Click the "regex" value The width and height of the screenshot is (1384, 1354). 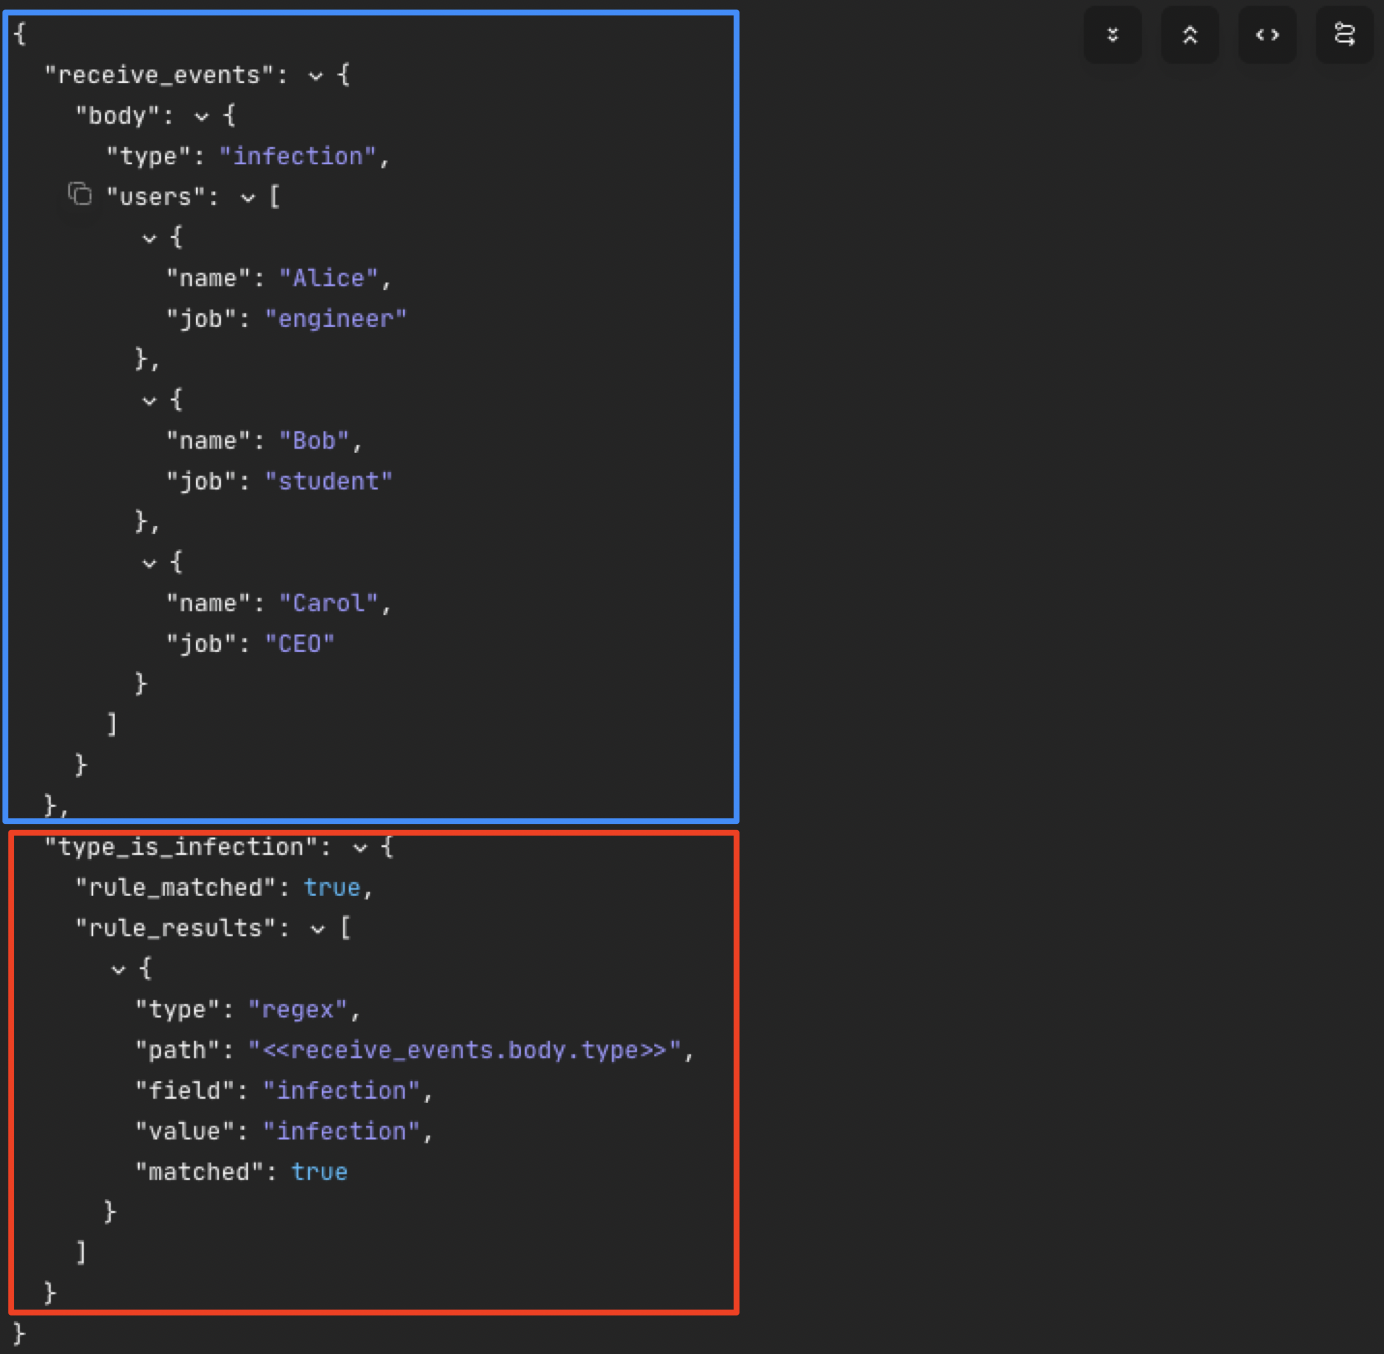[x=298, y=1010]
